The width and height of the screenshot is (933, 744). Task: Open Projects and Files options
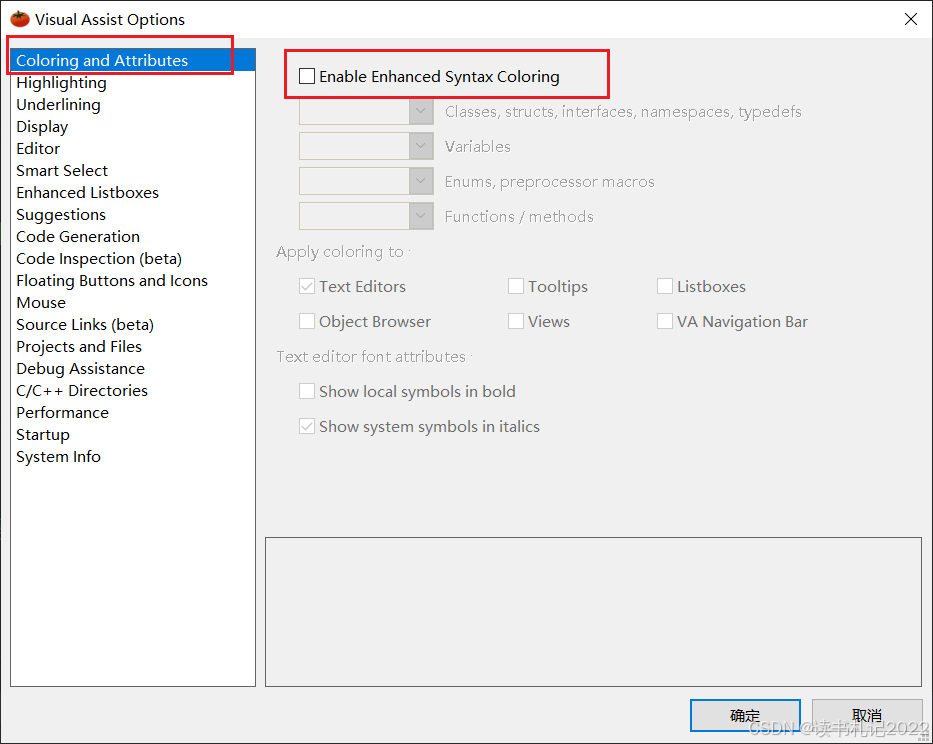(133, 346)
